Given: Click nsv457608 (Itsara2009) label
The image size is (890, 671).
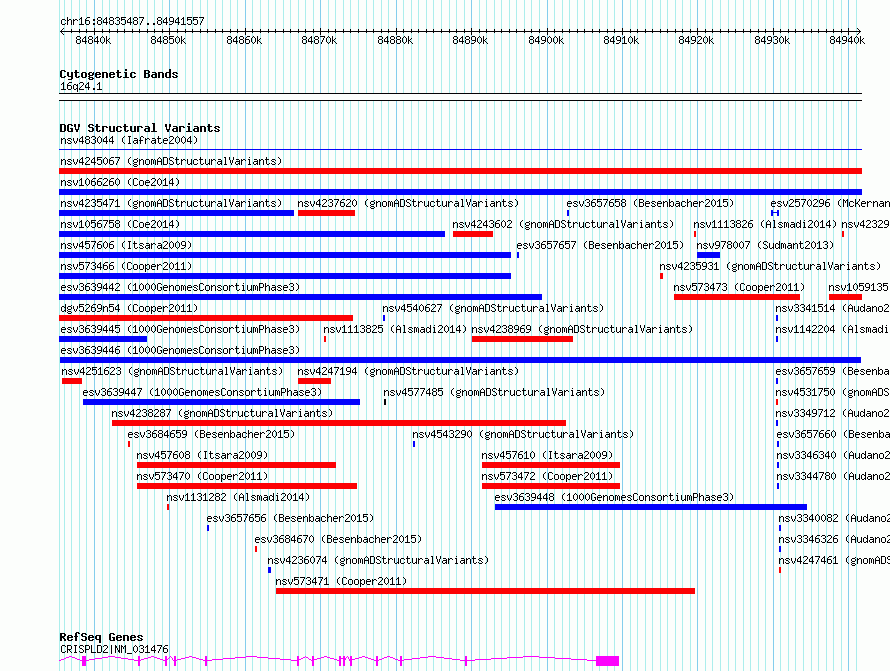Looking at the screenshot, I should tap(202, 455).
